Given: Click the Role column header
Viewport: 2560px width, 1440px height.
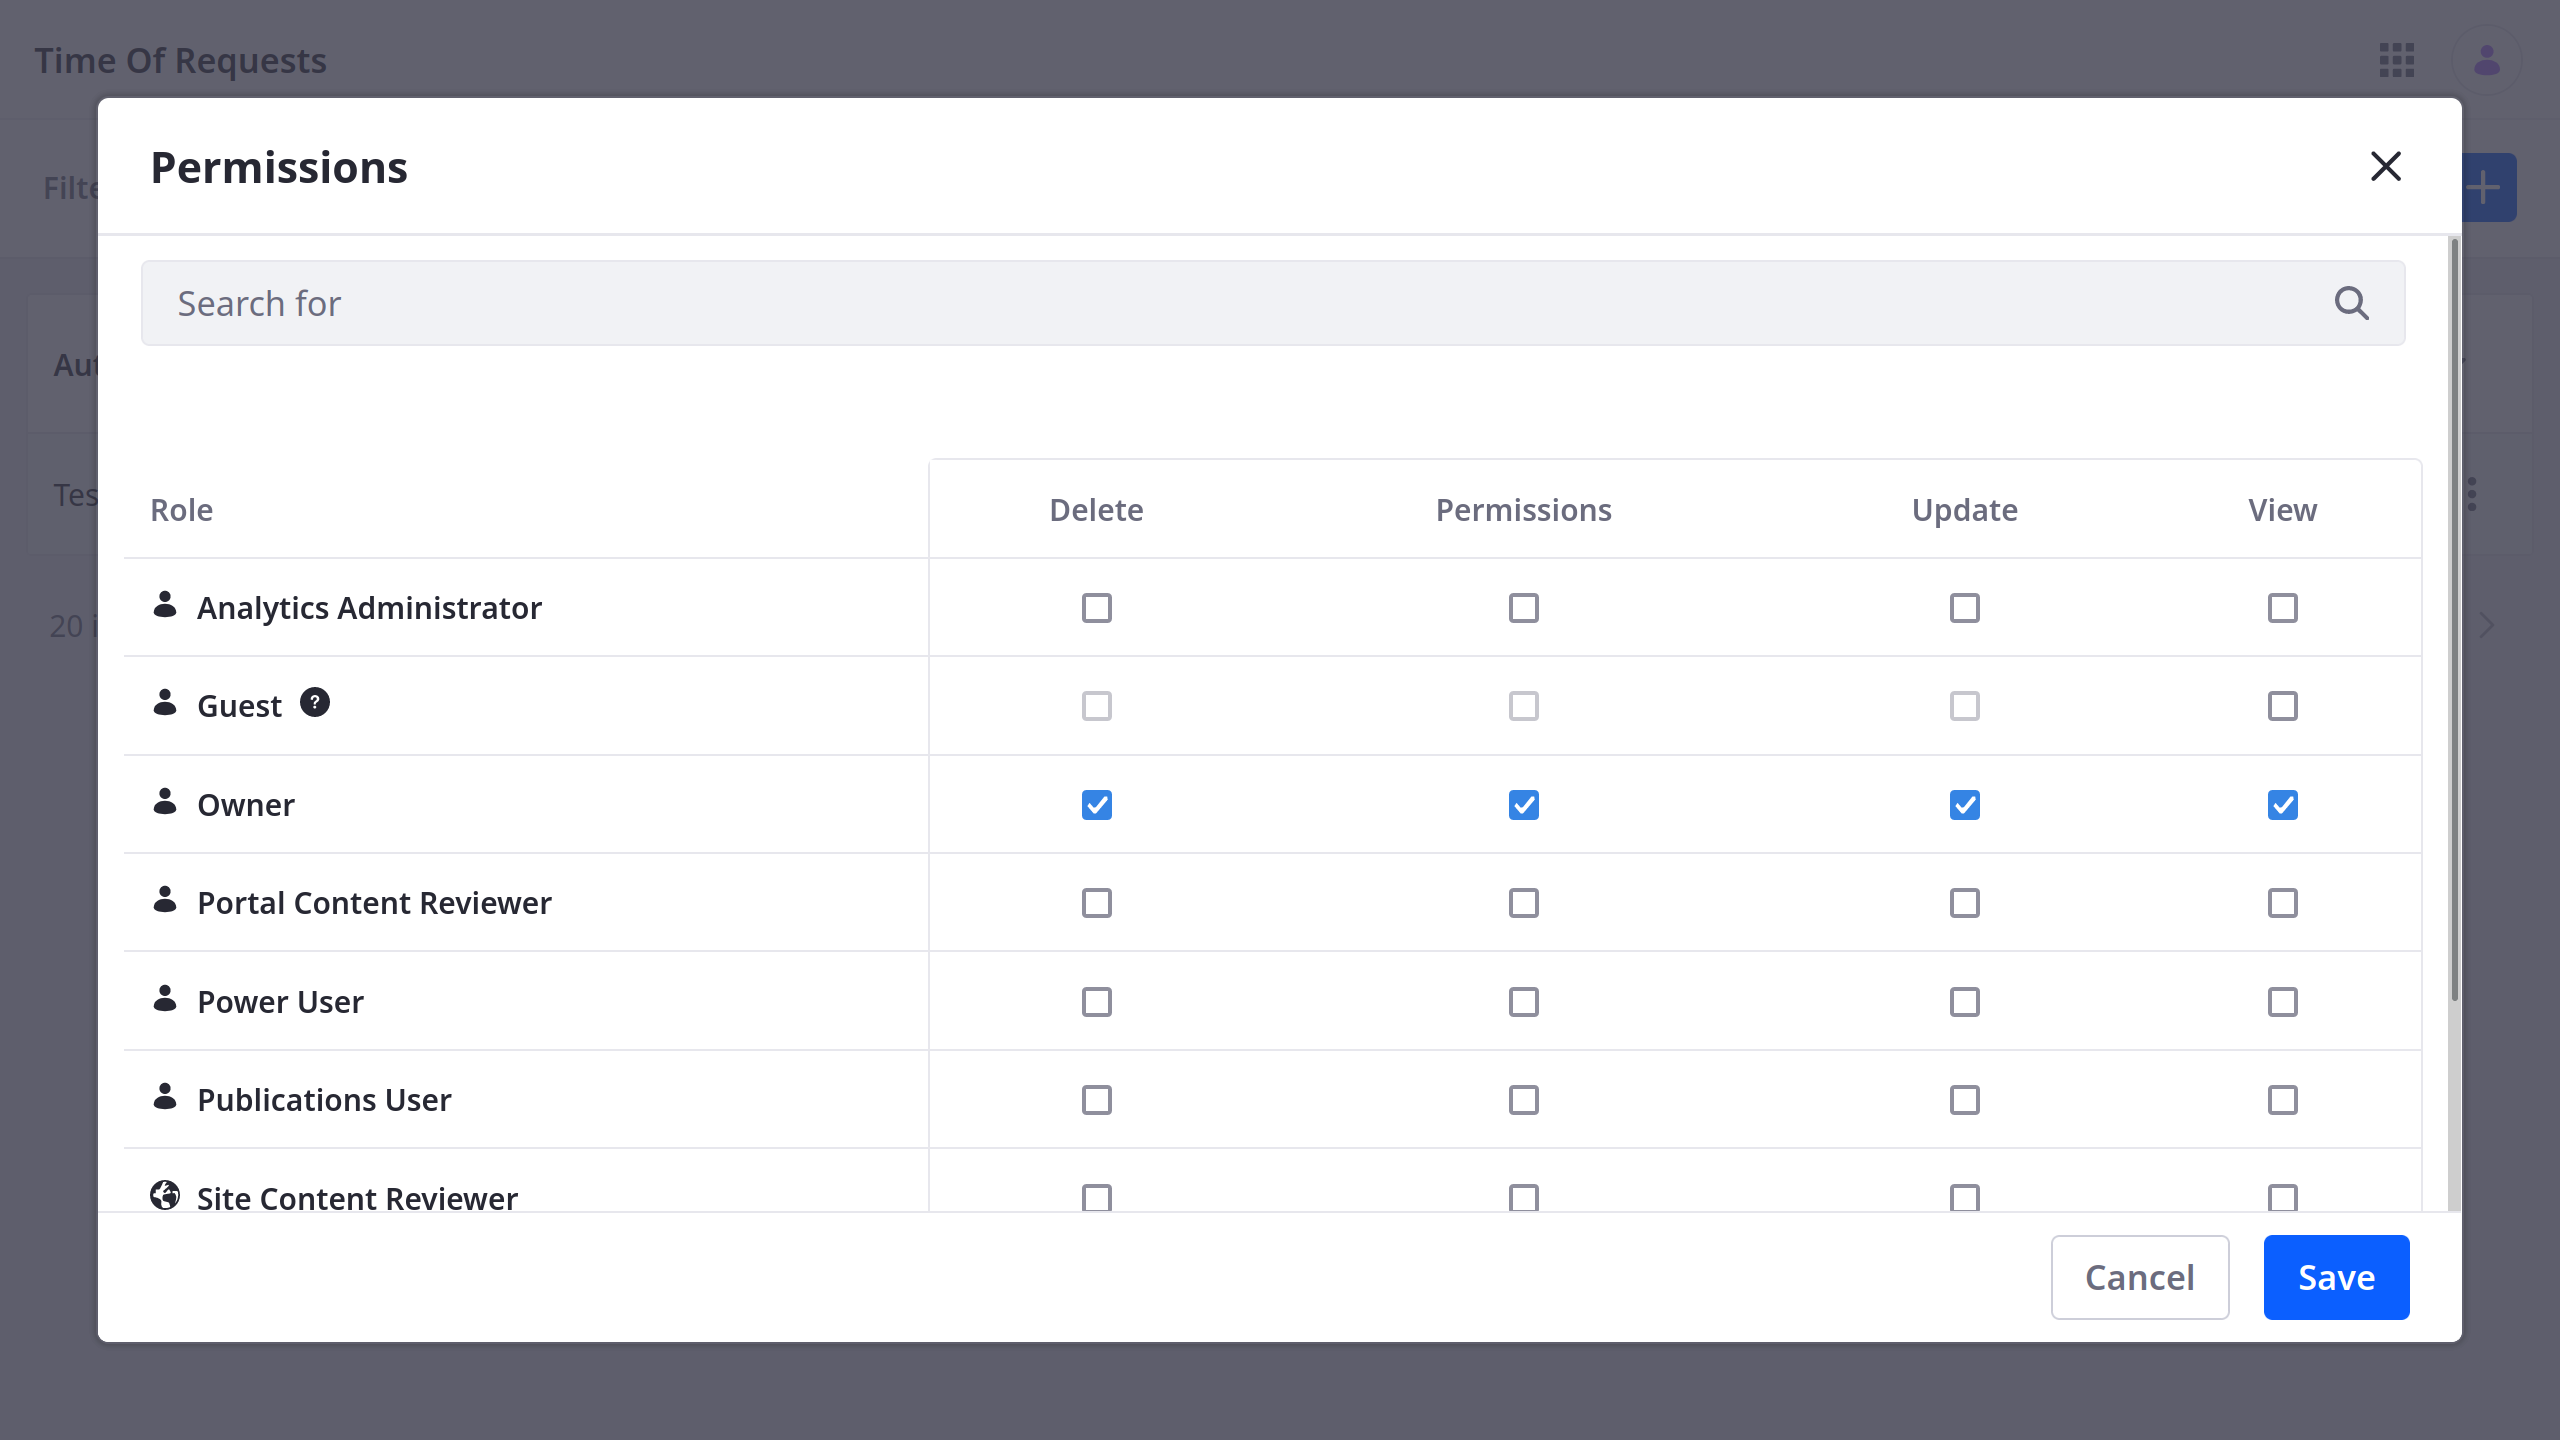Looking at the screenshot, I should click(x=182, y=510).
